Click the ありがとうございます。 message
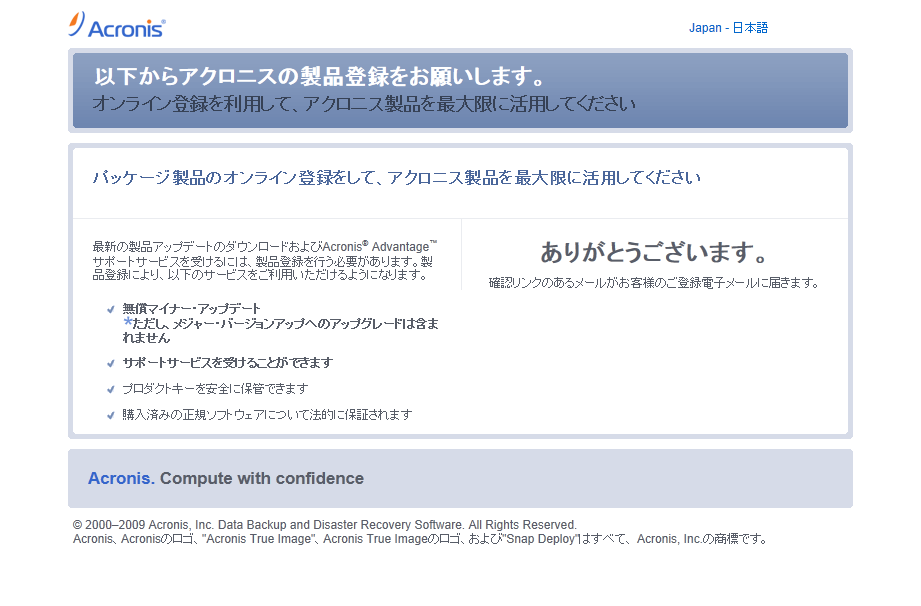The image size is (921, 606). [654, 252]
